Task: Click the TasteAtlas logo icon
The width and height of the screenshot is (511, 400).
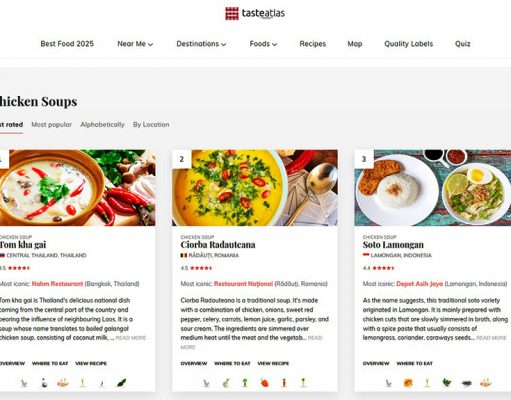Action: tap(232, 14)
